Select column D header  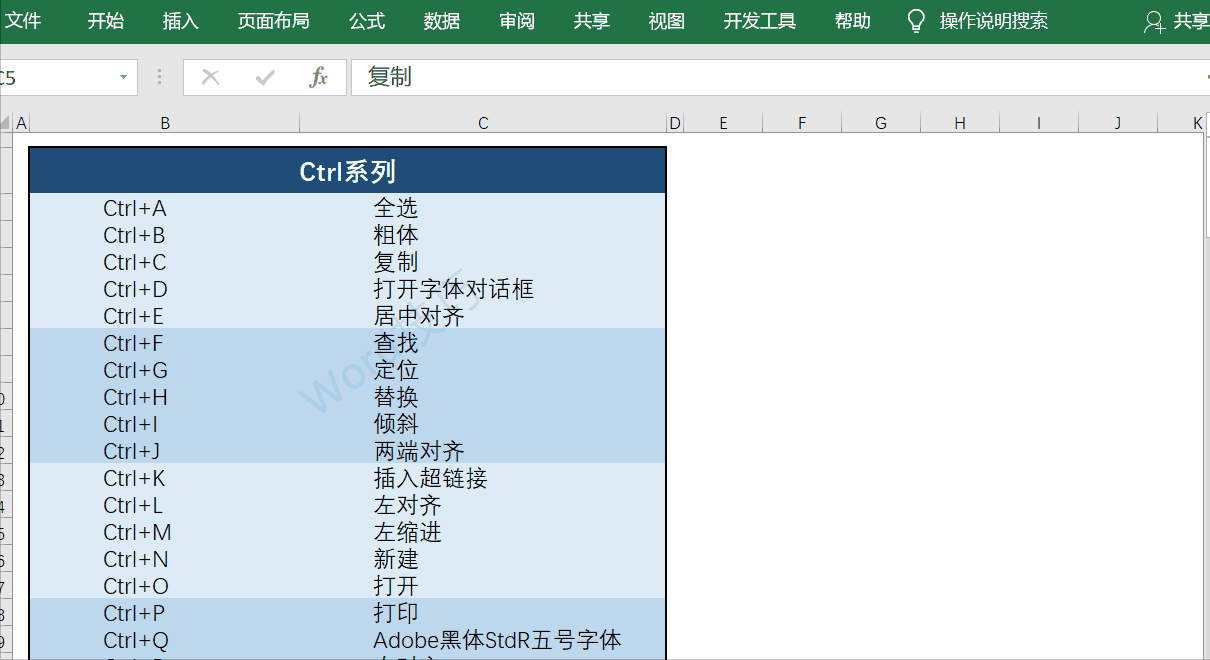pos(675,123)
